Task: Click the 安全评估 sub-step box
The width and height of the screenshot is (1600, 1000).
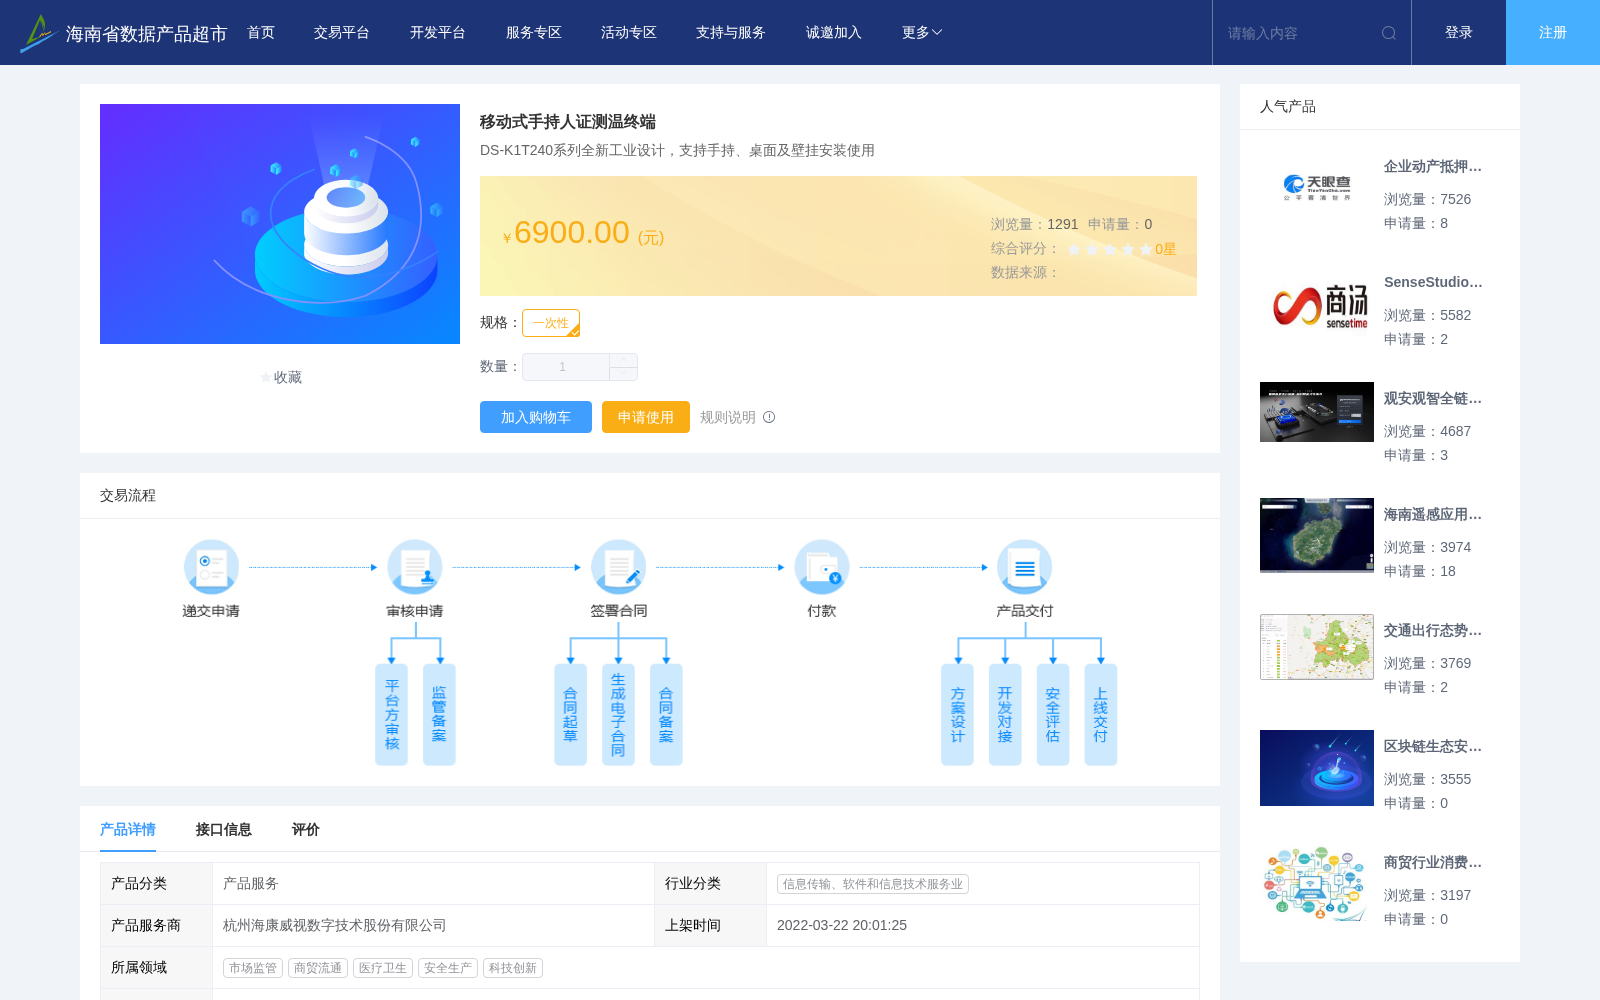Action: pyautogui.click(x=1053, y=715)
